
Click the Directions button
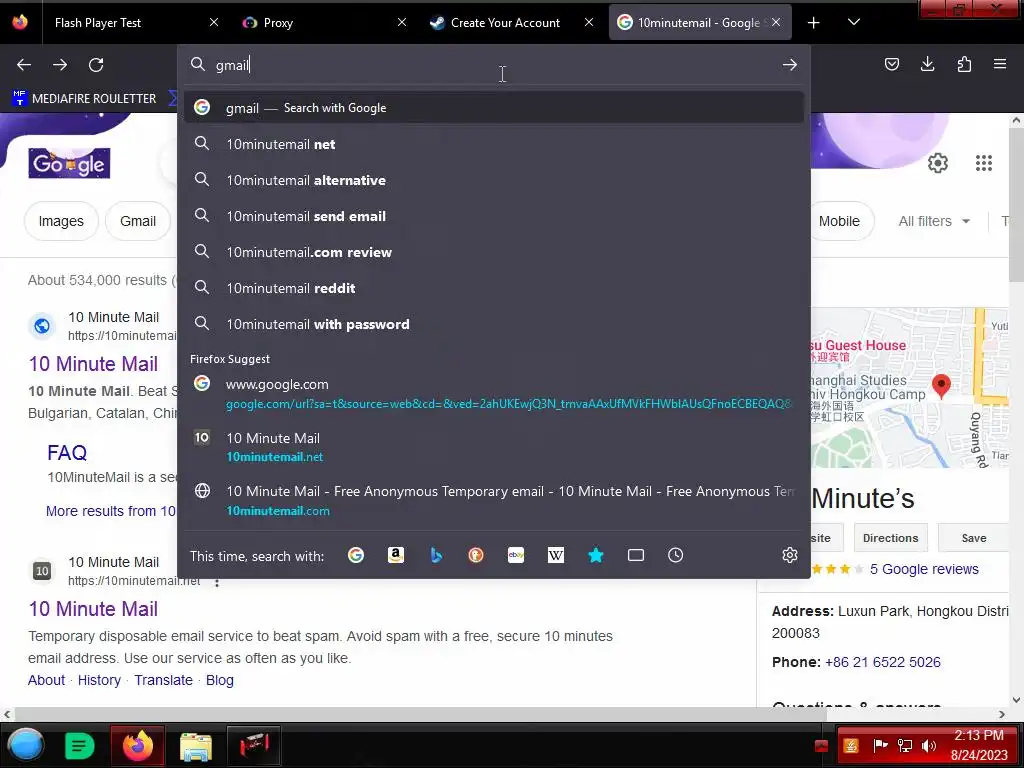point(890,538)
